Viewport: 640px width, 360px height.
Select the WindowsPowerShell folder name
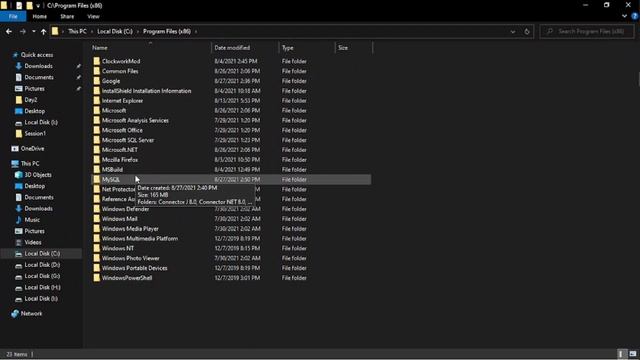127,278
